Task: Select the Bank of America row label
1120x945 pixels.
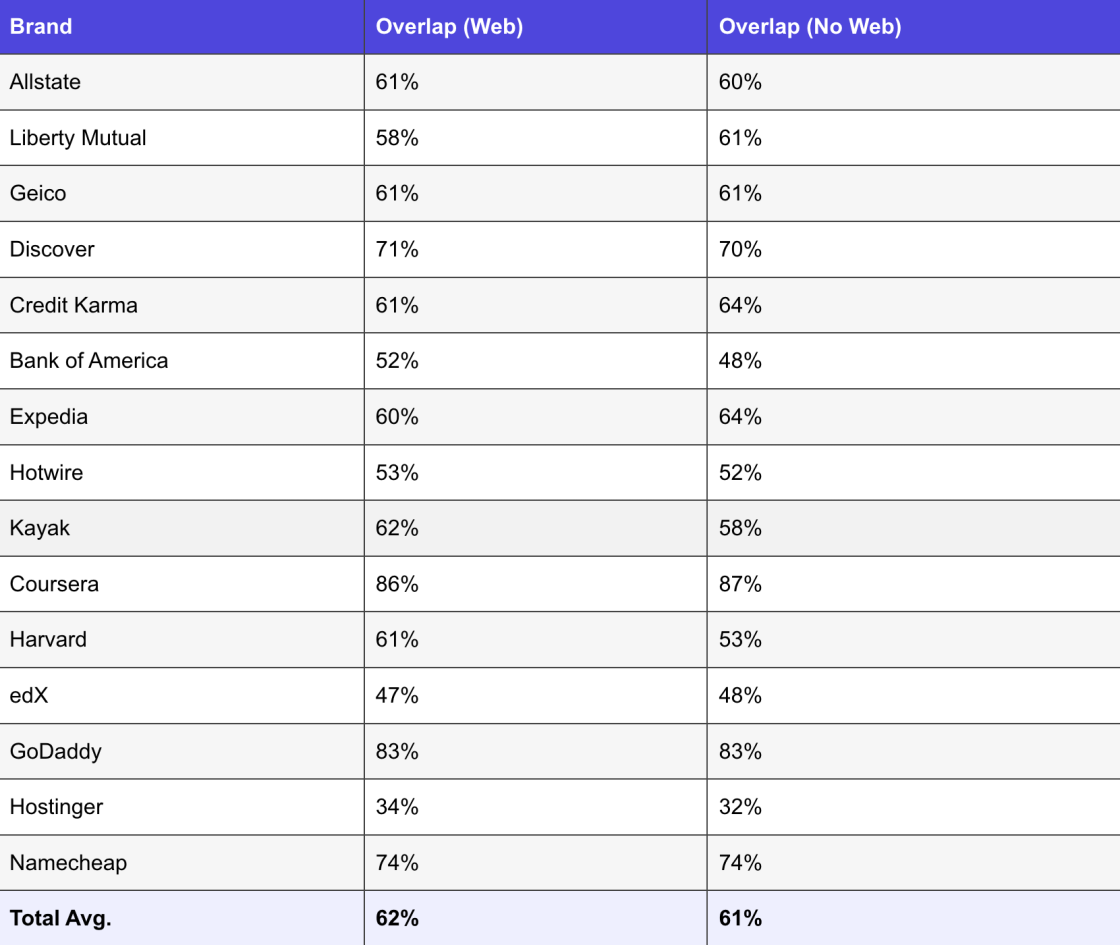Action: pyautogui.click(x=89, y=361)
